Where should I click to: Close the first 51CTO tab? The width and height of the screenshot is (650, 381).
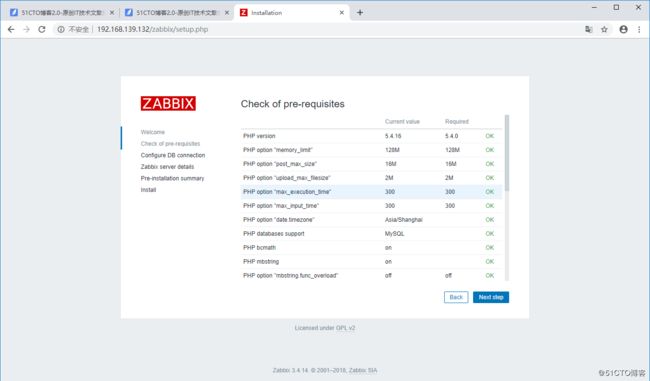pyautogui.click(x=112, y=13)
